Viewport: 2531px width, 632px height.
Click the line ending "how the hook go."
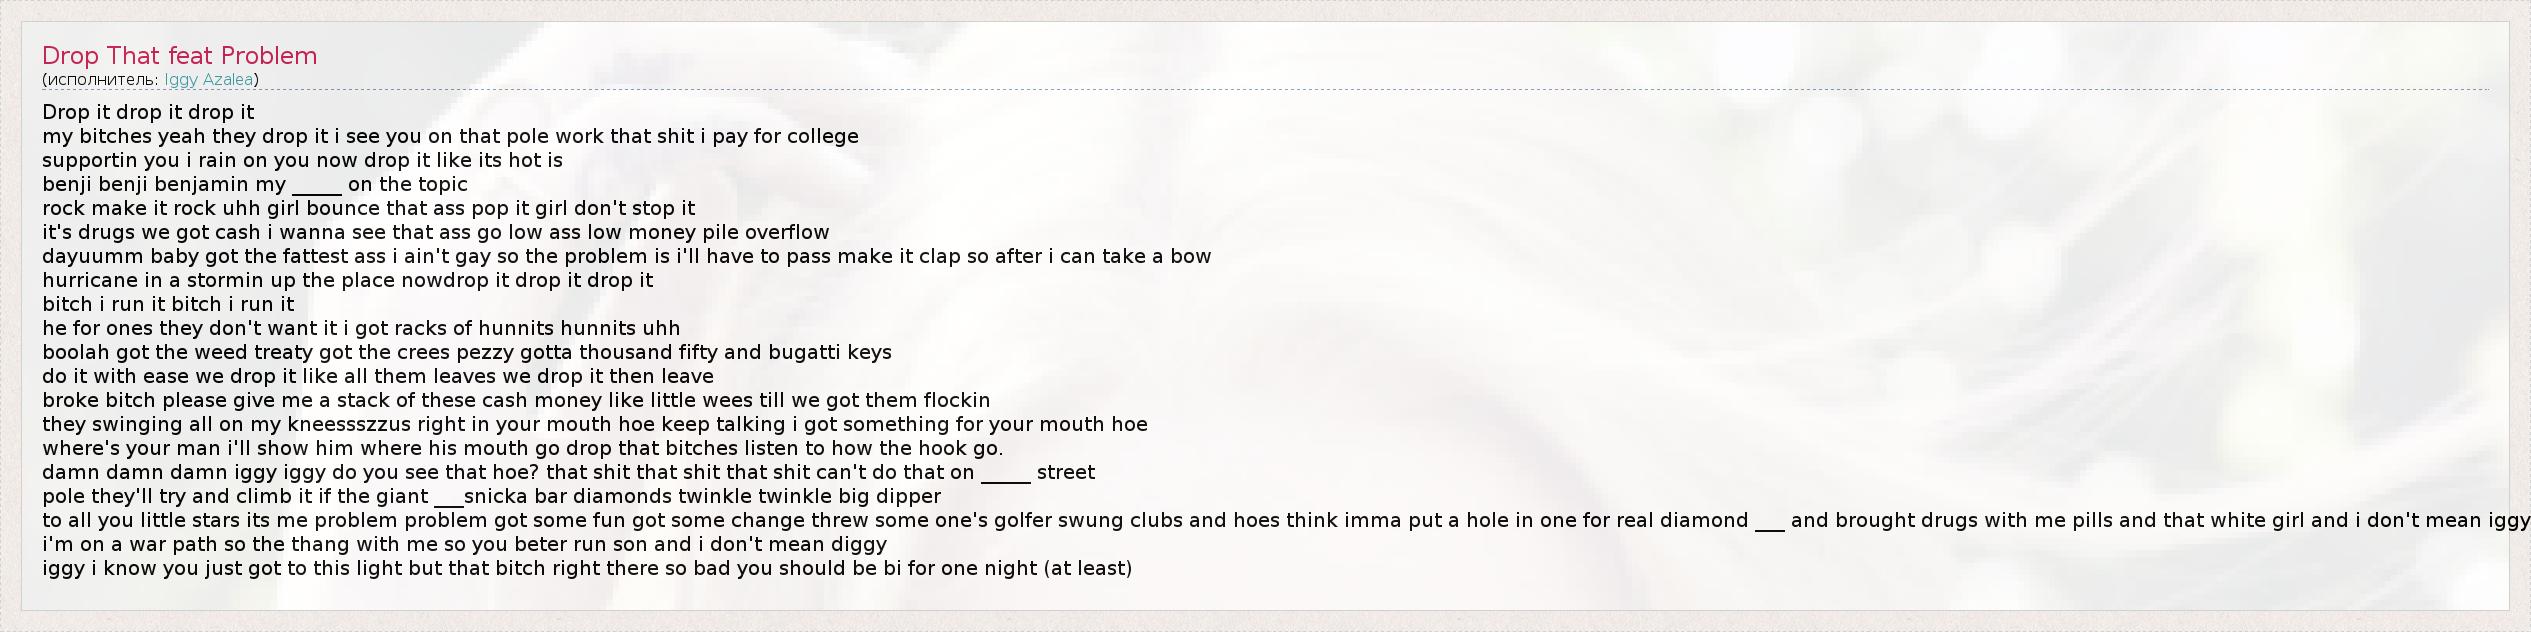(x=522, y=448)
